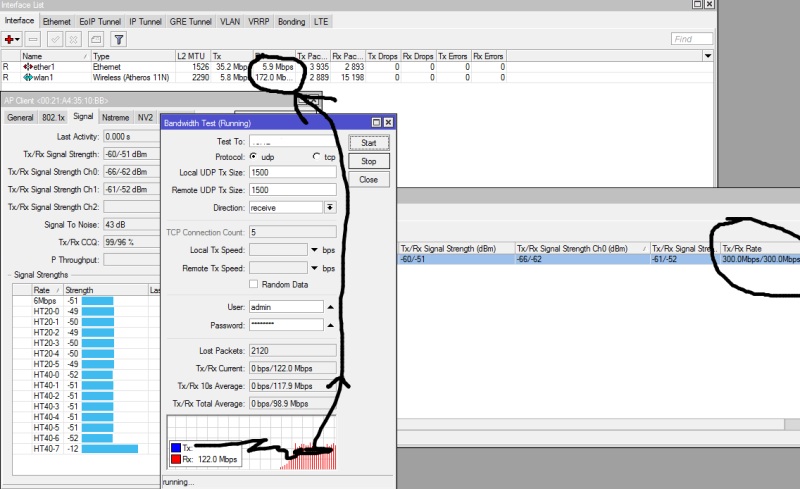Click the Test To address field
This screenshot has width=800, height=489.
292,141
